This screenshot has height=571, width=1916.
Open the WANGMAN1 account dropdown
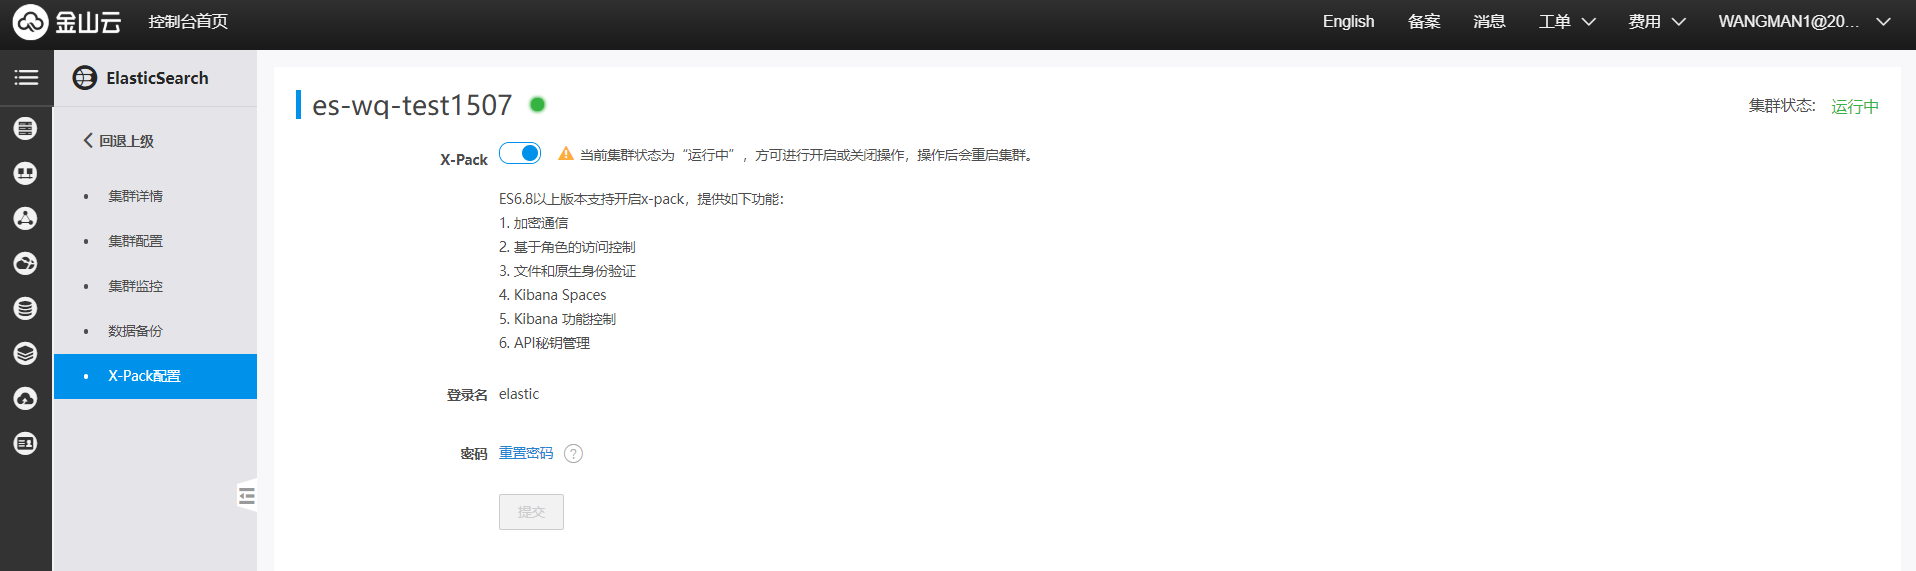coord(1805,22)
